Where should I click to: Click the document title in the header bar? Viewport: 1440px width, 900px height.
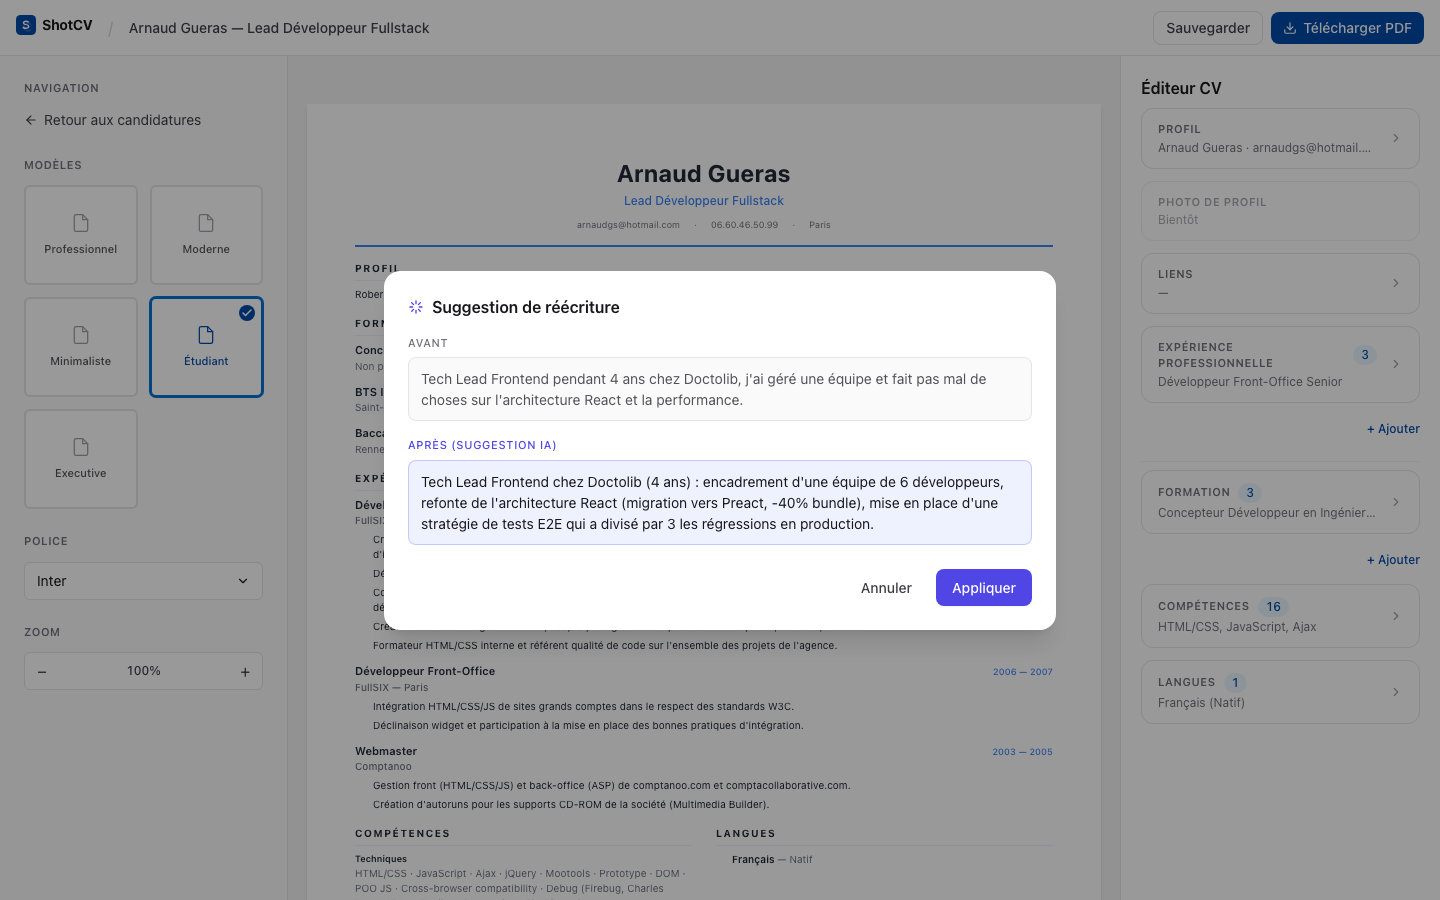click(x=279, y=28)
